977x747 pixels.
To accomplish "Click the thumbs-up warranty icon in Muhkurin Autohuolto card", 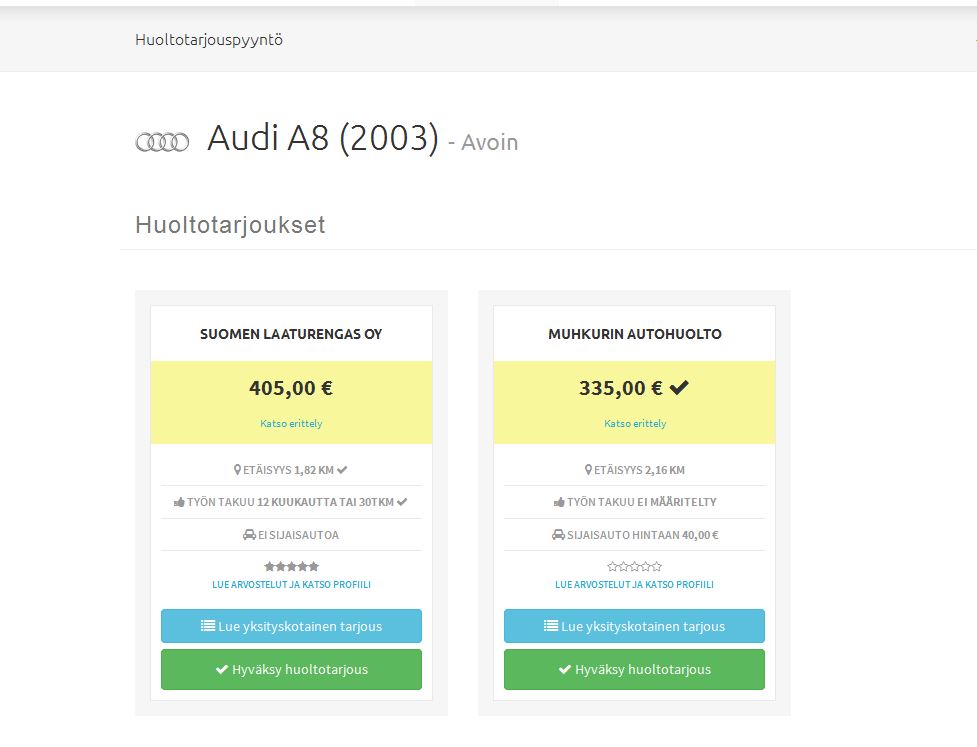I will [559, 502].
